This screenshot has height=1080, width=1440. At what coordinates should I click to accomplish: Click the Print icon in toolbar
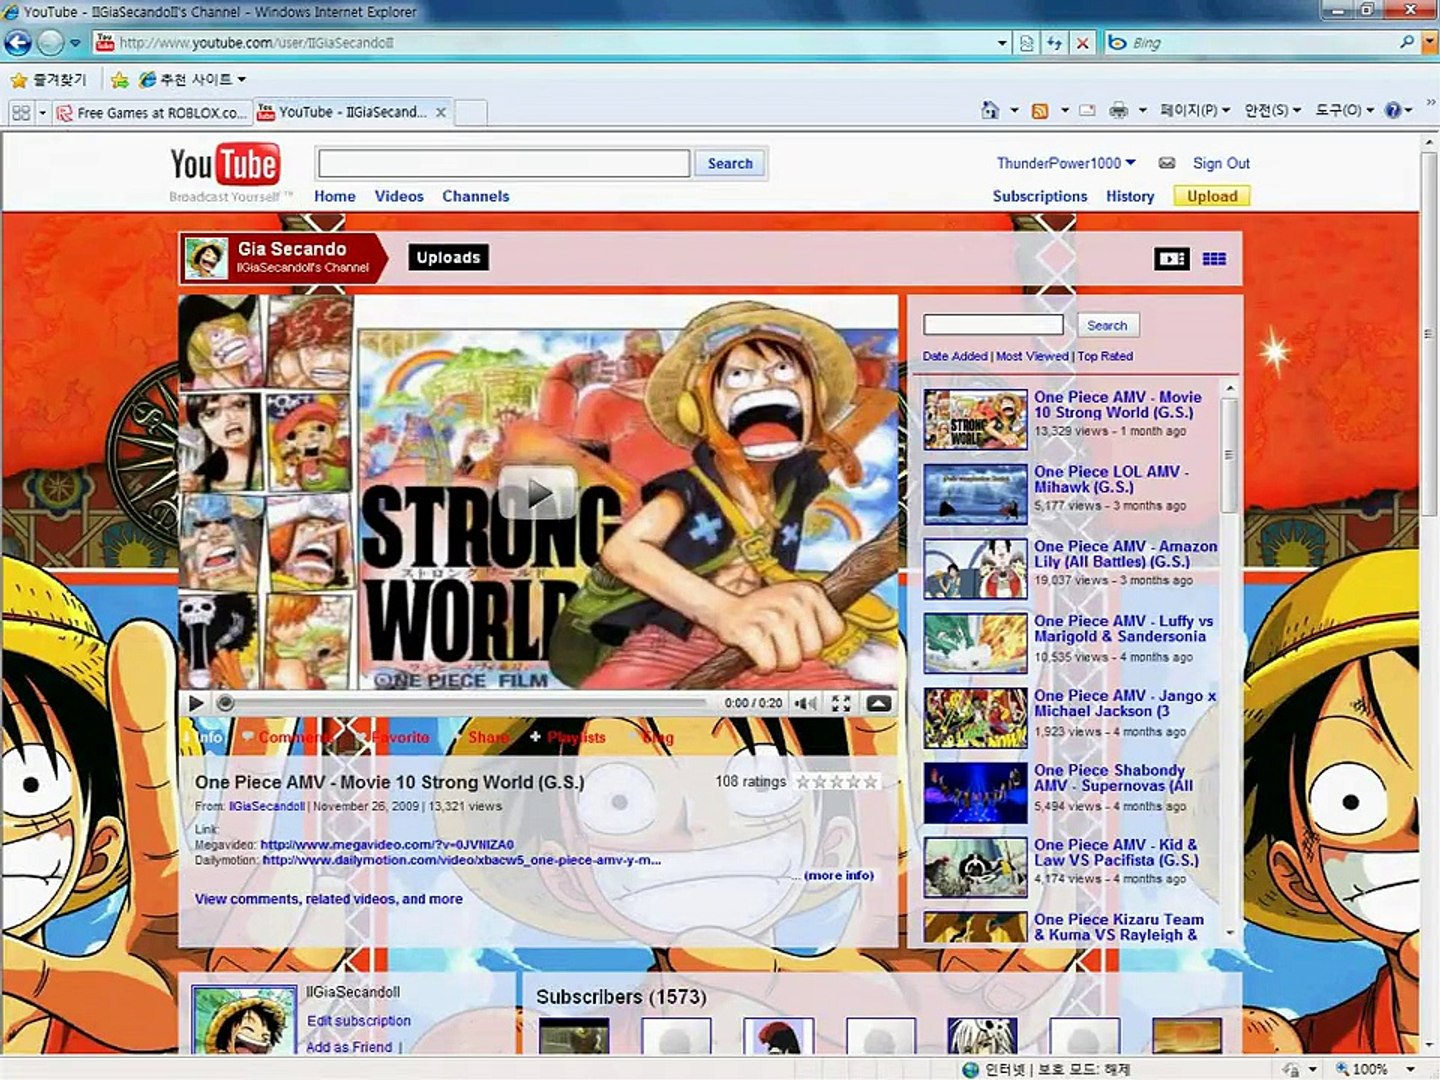click(1119, 110)
